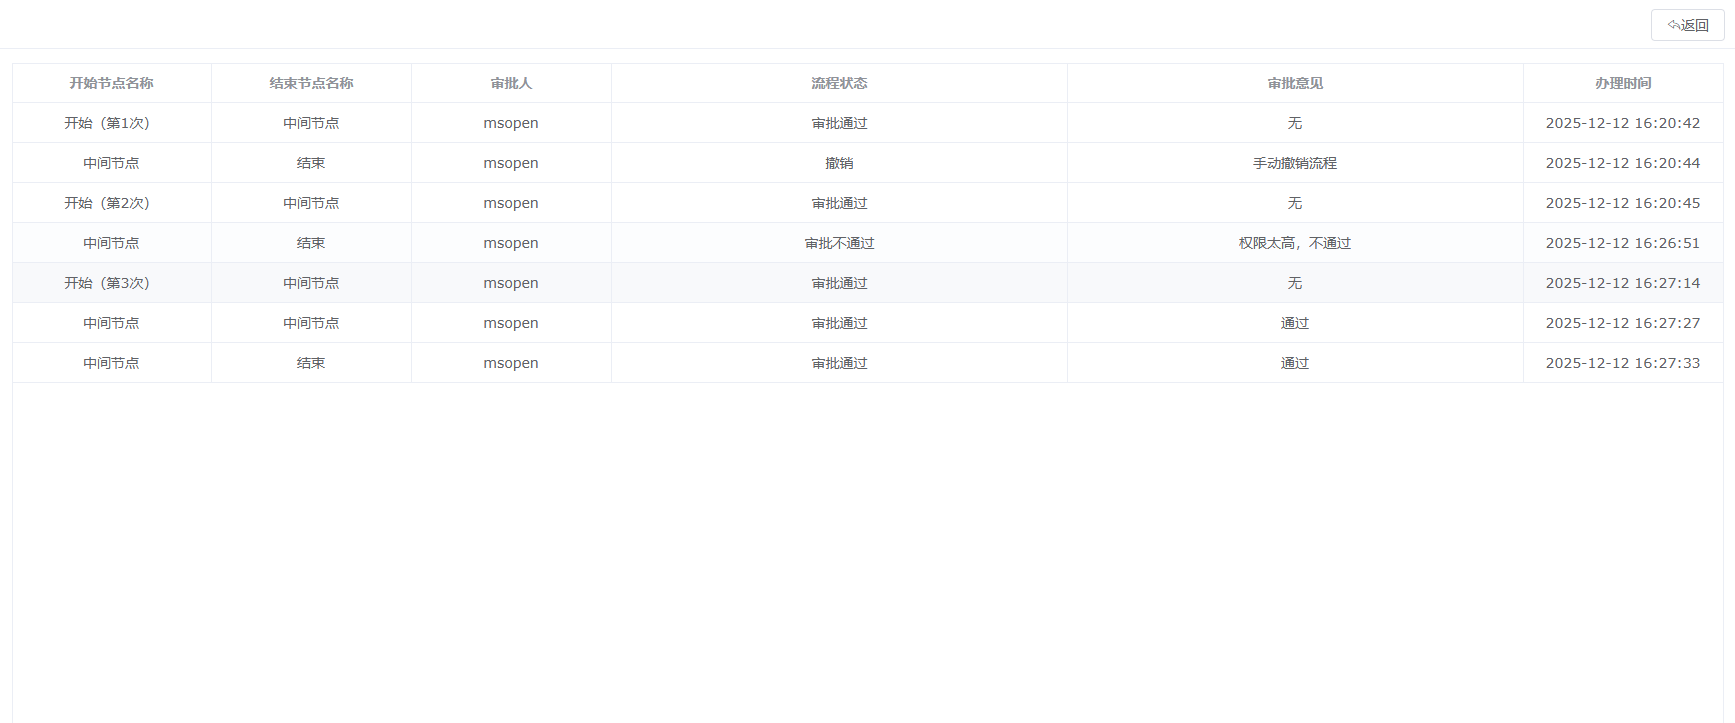Click the 流程状态 column header
Screen dimensions: 1735x723
839,83
